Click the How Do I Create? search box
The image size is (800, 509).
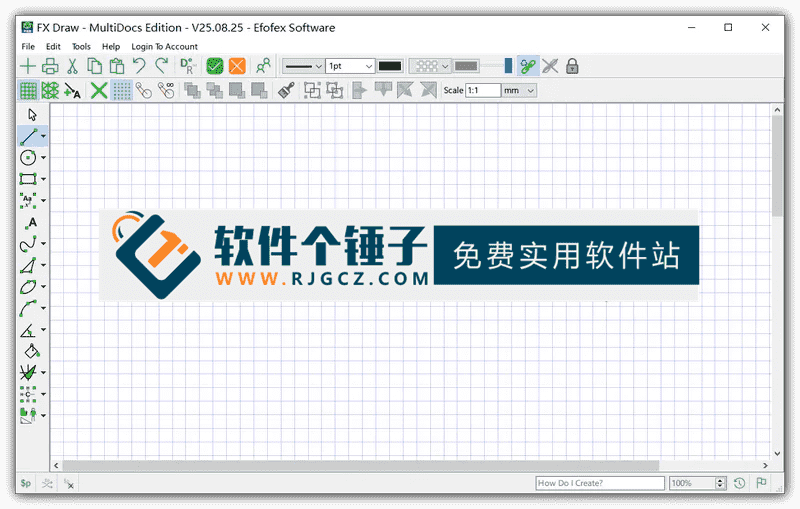click(600, 483)
